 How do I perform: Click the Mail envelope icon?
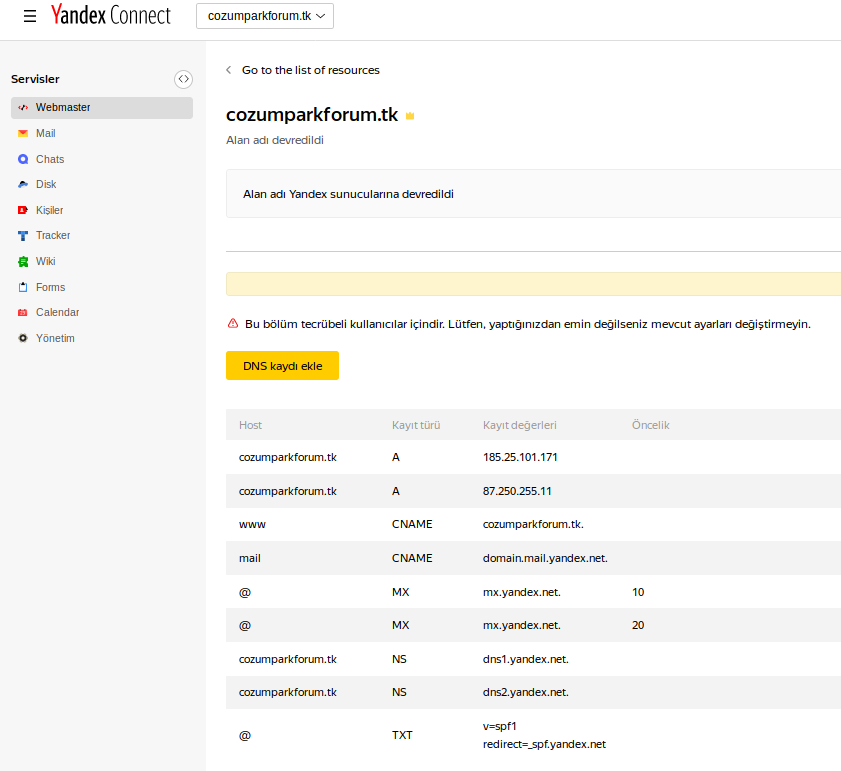[23, 133]
